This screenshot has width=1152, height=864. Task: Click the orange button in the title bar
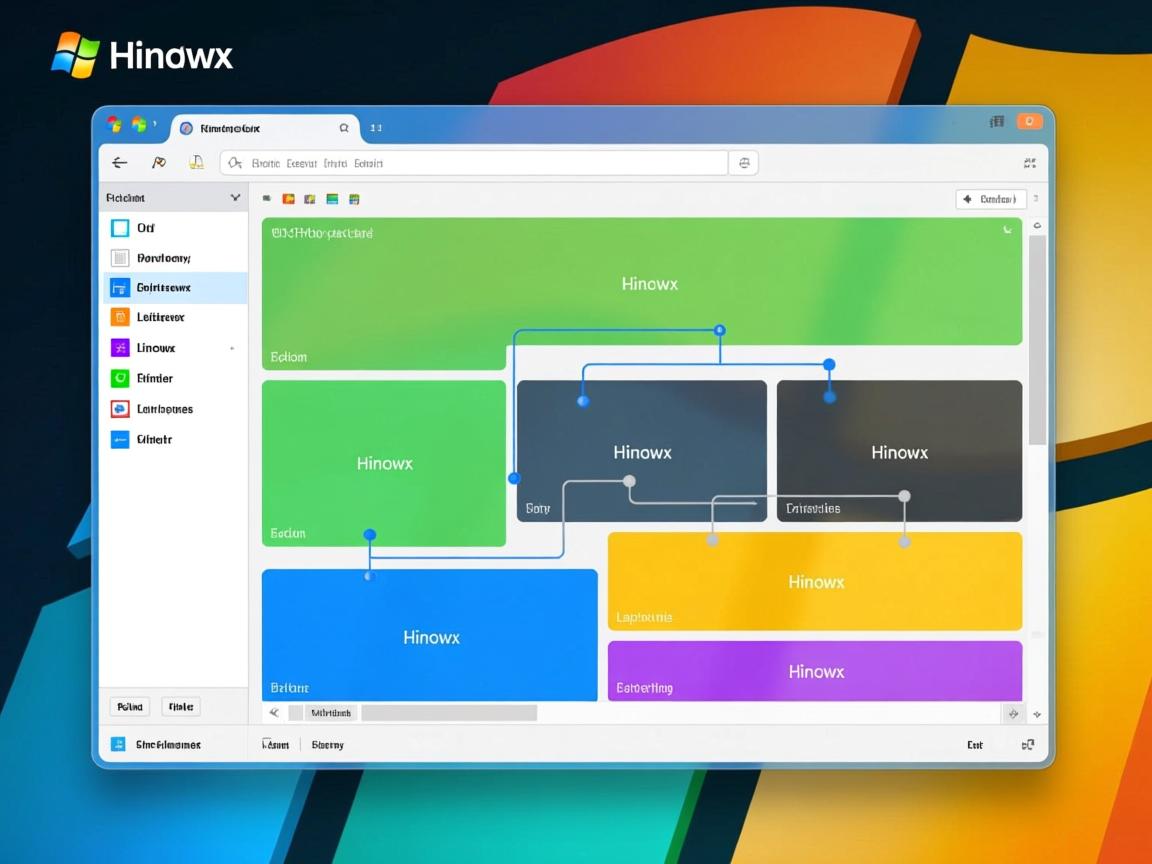[x=1029, y=122]
